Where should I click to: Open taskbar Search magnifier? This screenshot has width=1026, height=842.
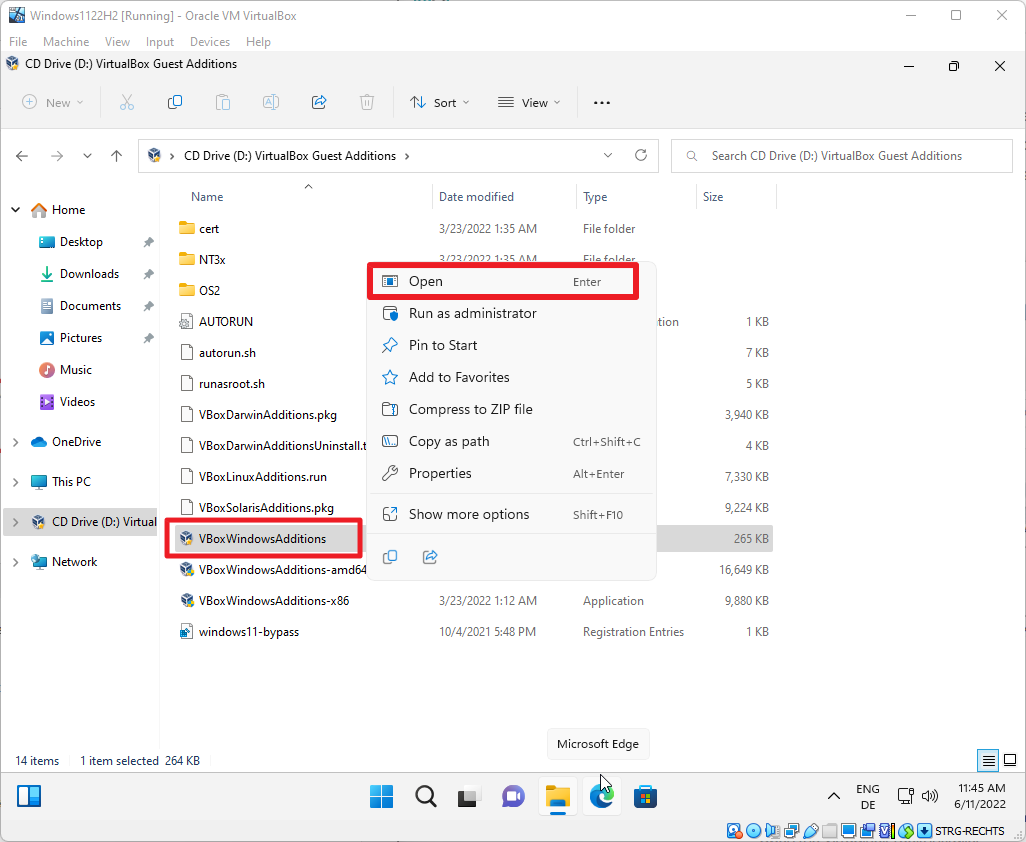425,796
